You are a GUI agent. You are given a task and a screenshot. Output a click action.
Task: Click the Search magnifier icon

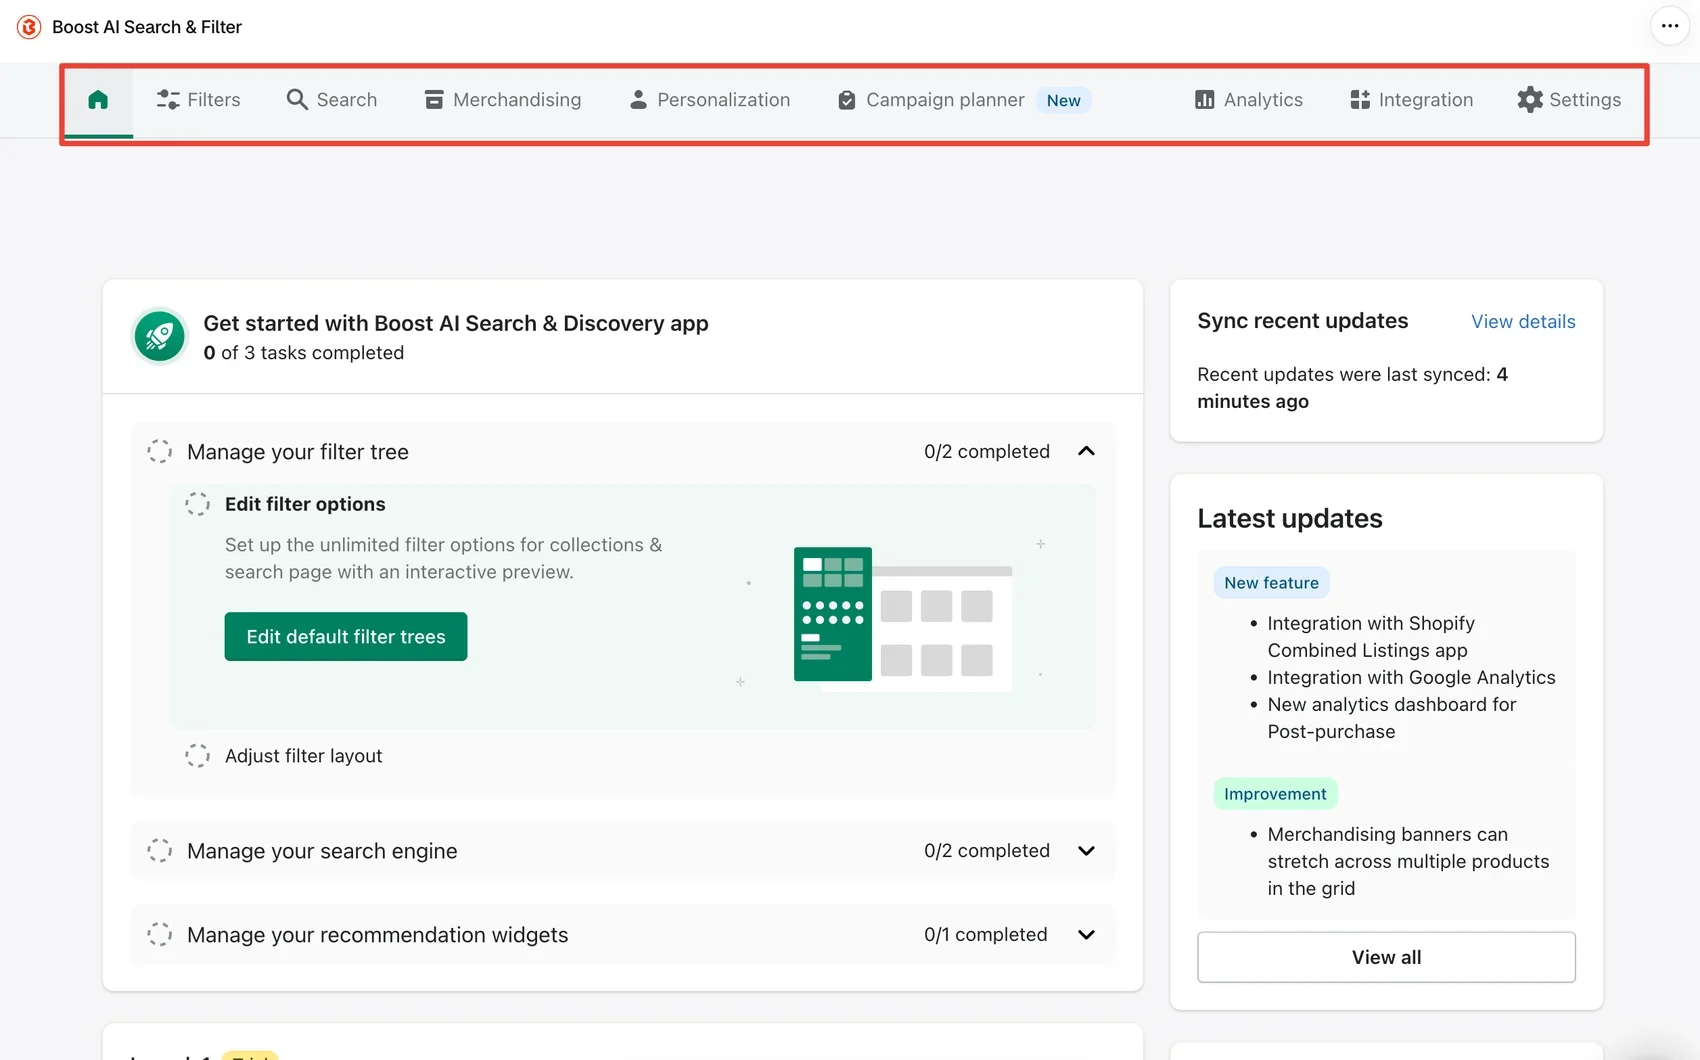[x=297, y=100]
